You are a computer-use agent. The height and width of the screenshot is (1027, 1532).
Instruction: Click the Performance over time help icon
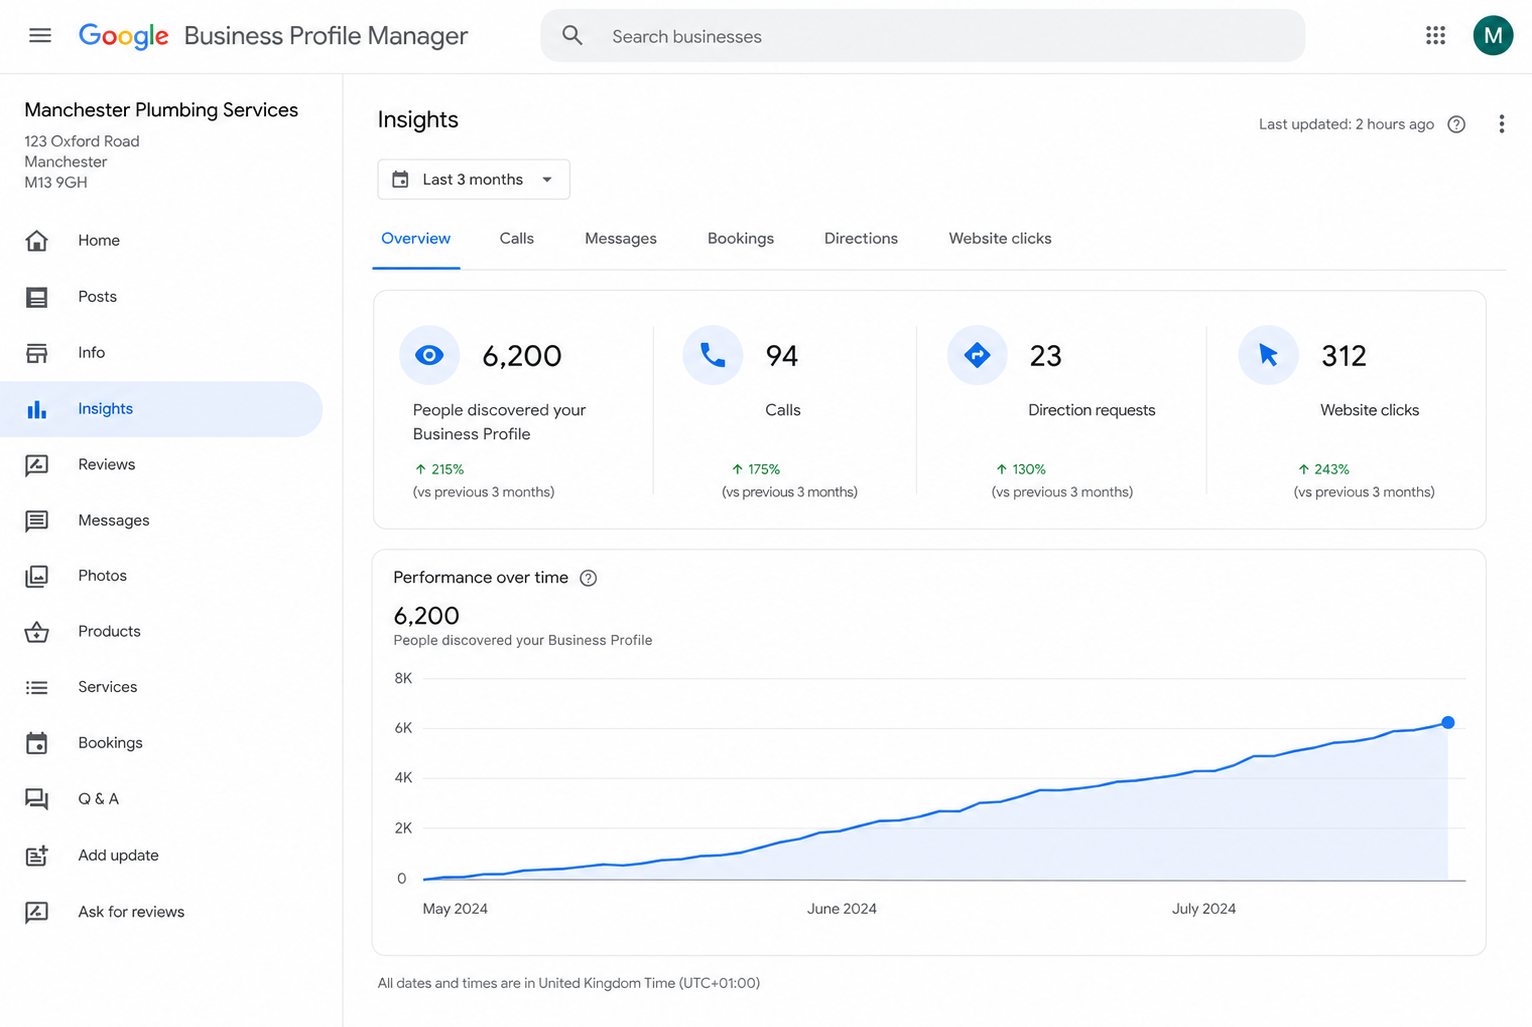589,578
